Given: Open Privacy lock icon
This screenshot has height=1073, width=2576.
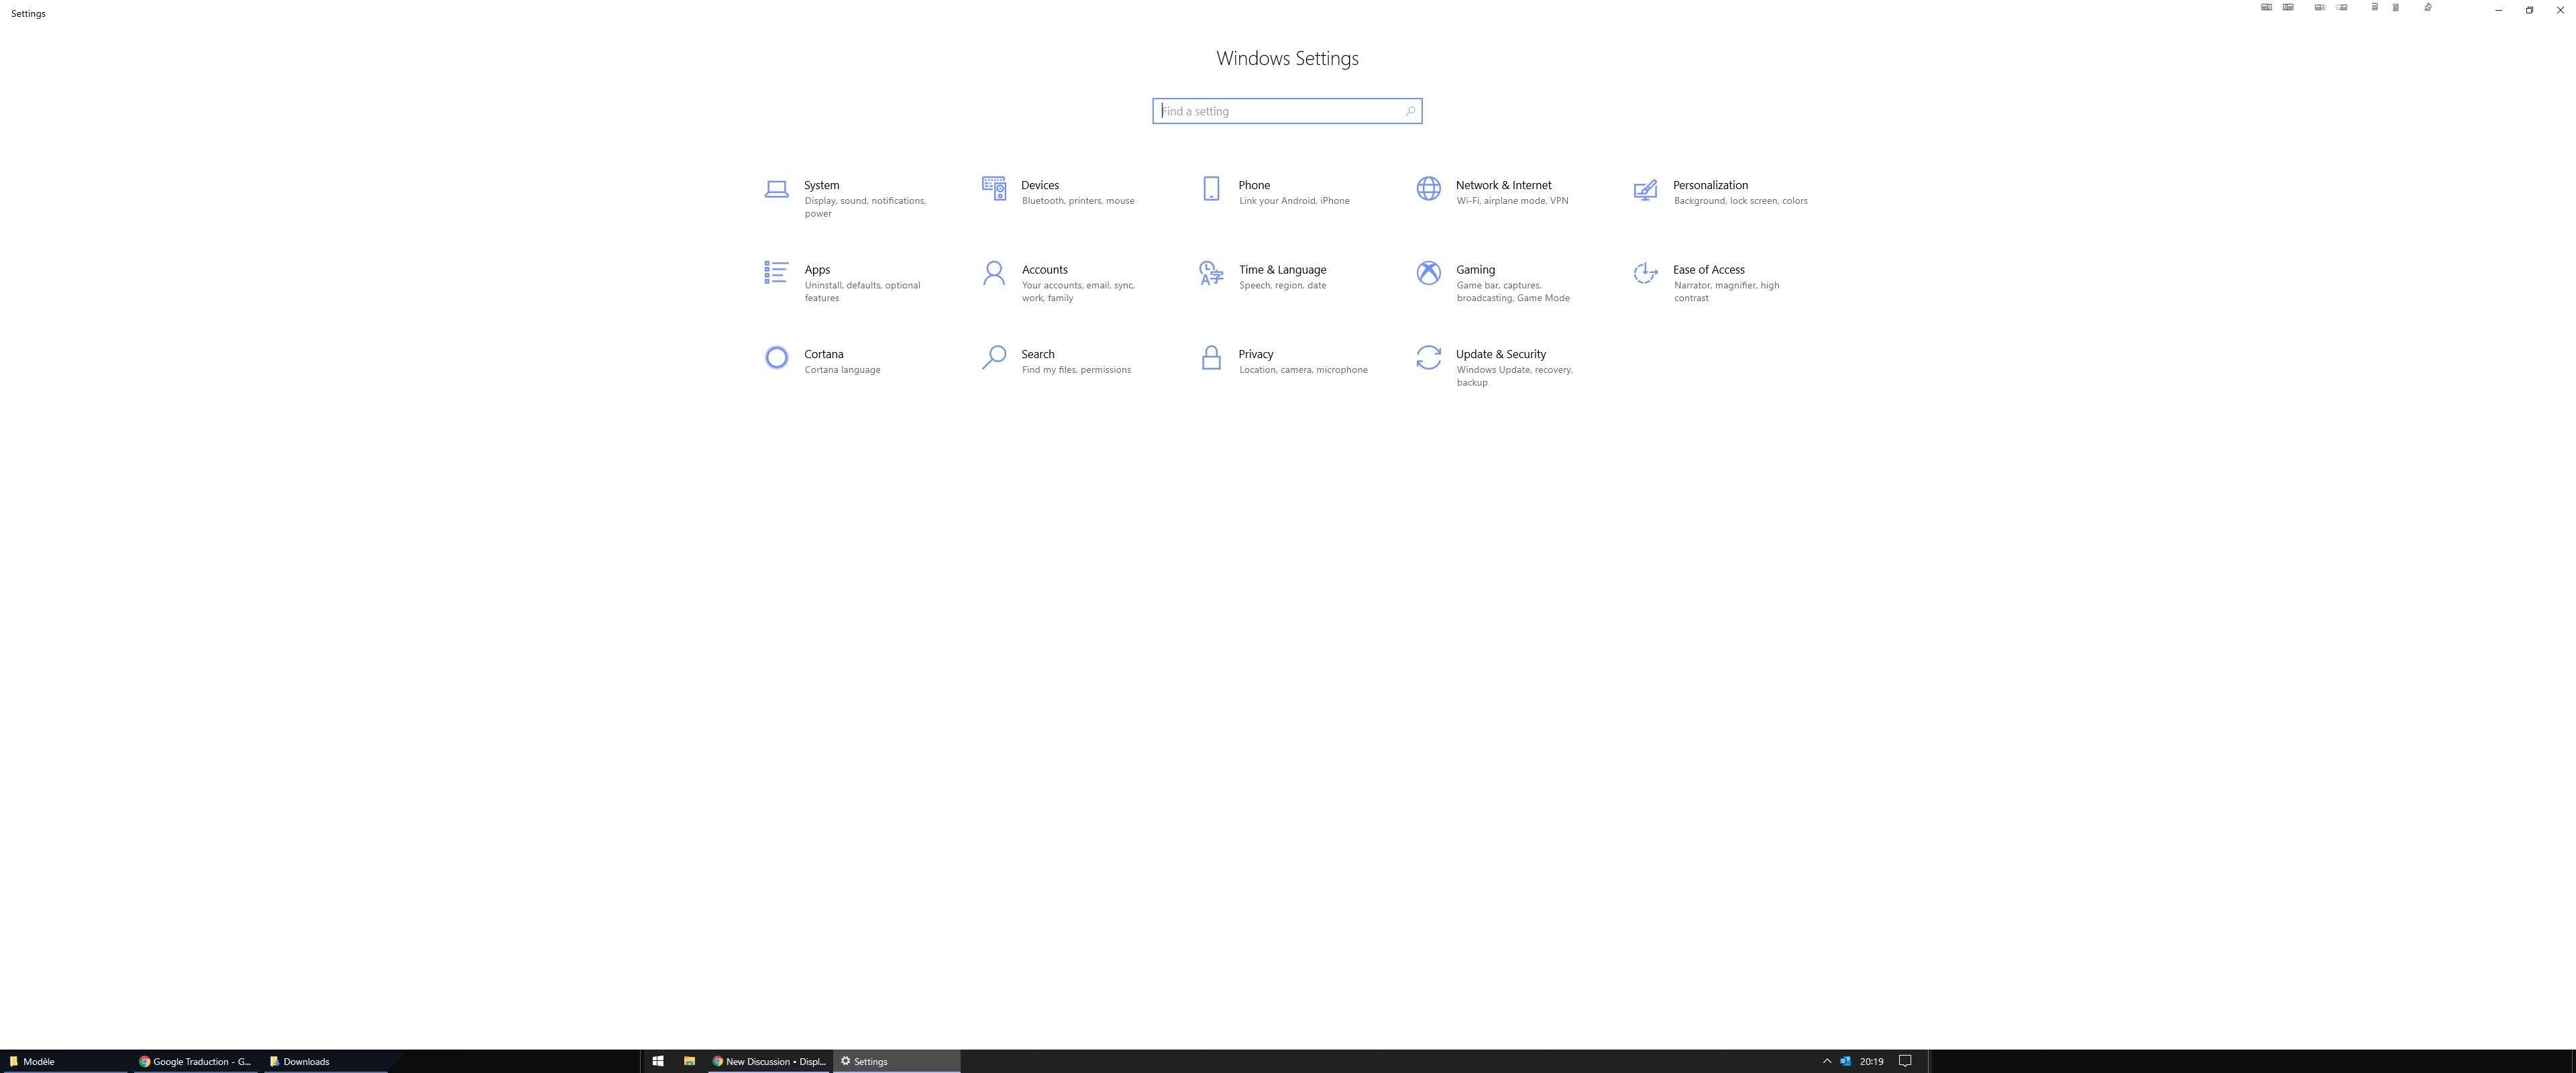Looking at the screenshot, I should coord(1210,357).
